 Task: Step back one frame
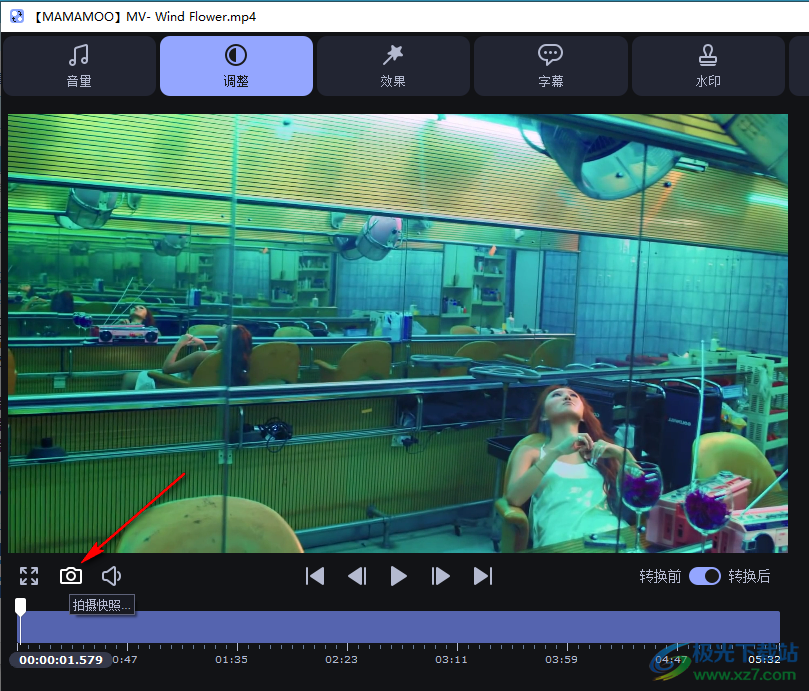pyautogui.click(x=357, y=576)
